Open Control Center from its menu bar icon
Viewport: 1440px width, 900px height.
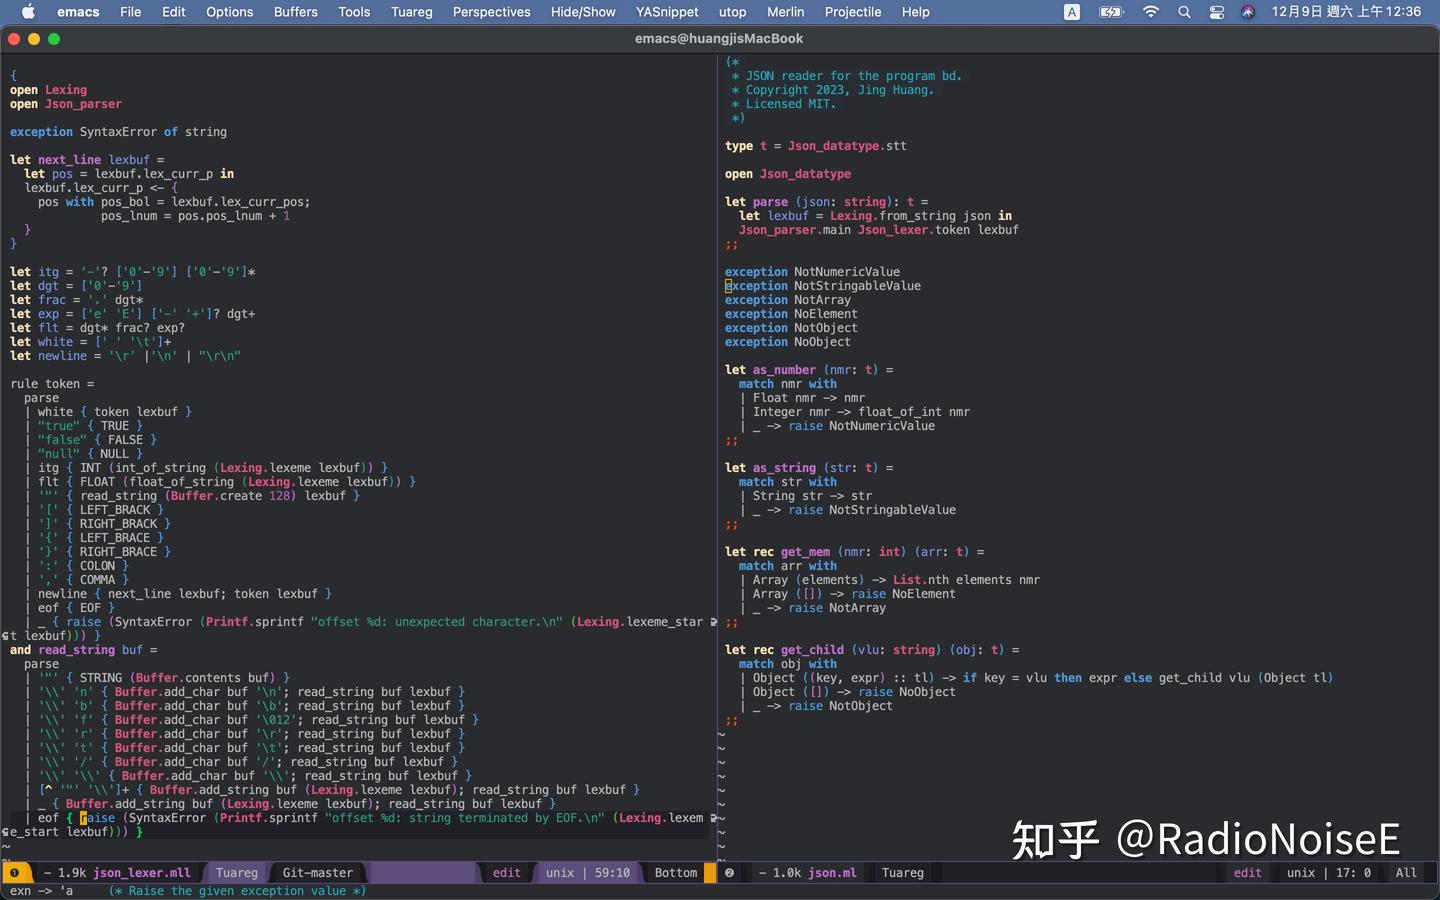[x=1217, y=12]
